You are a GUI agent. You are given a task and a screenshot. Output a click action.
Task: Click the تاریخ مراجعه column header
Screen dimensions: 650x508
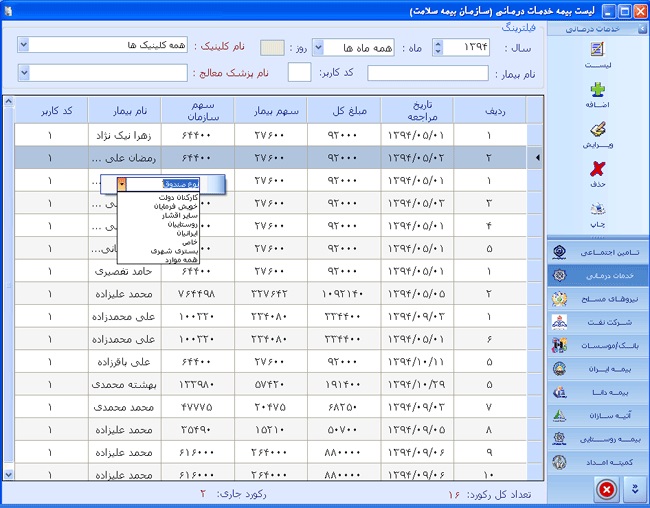(x=417, y=110)
